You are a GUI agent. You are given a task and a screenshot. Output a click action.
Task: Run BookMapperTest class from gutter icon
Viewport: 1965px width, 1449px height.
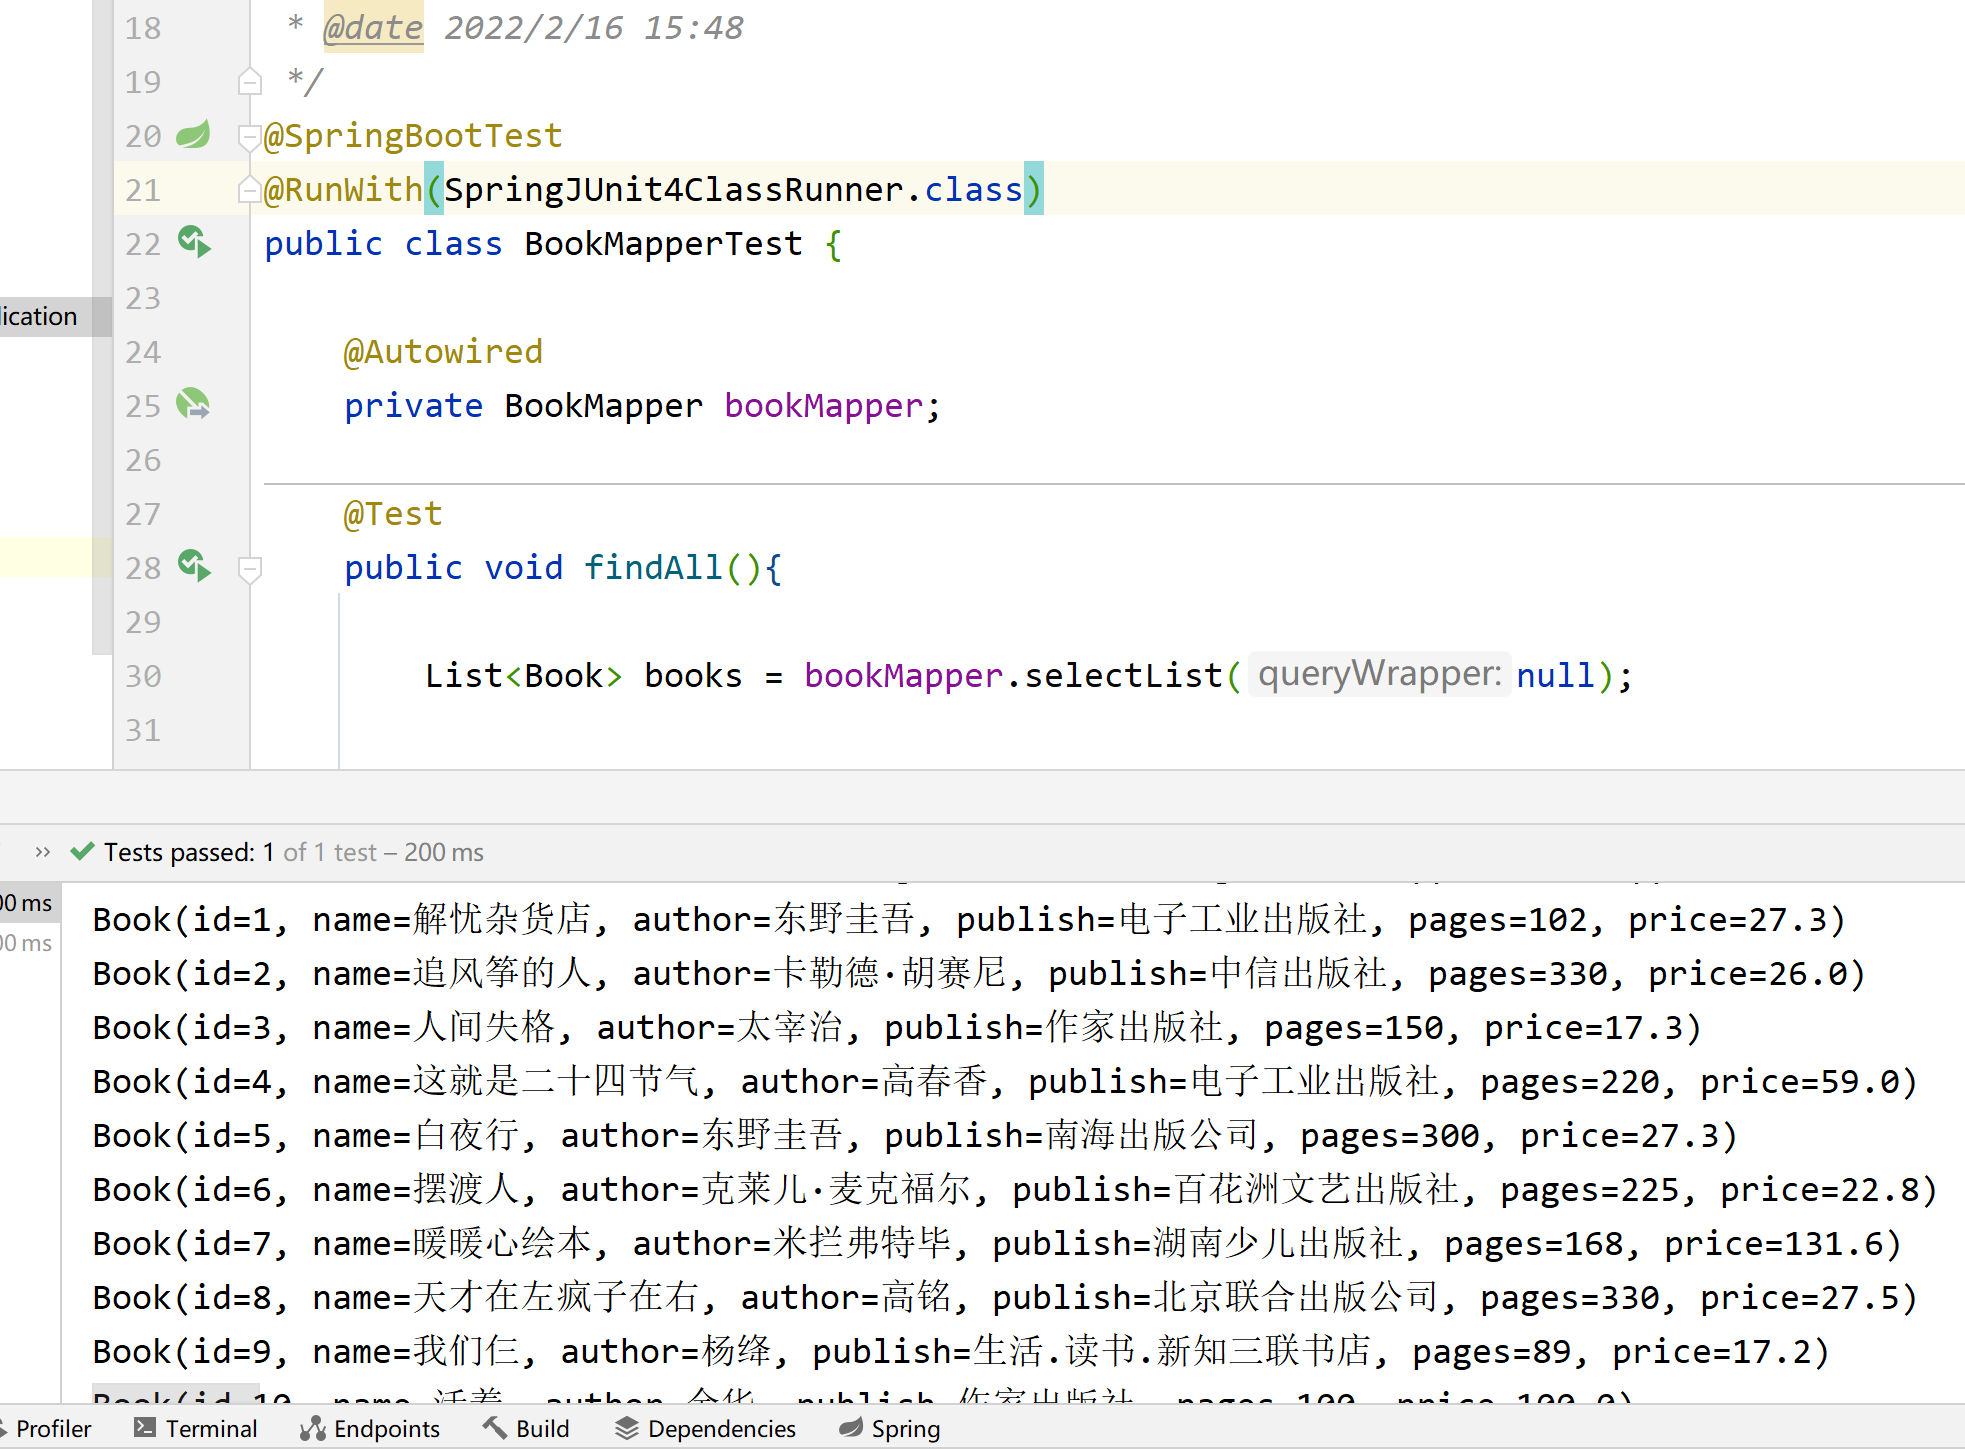(x=194, y=242)
